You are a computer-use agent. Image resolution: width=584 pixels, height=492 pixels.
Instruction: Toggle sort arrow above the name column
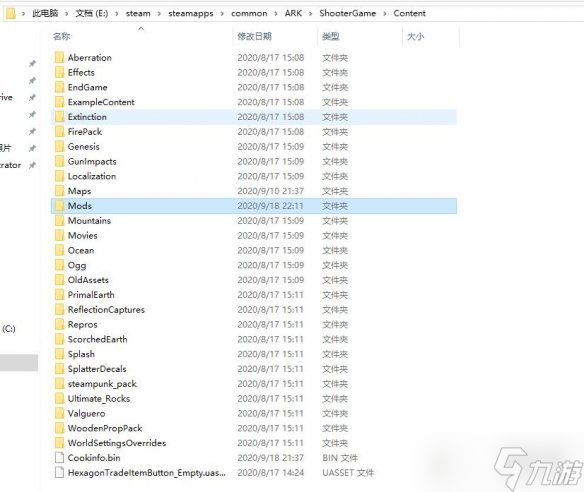[x=141, y=28]
